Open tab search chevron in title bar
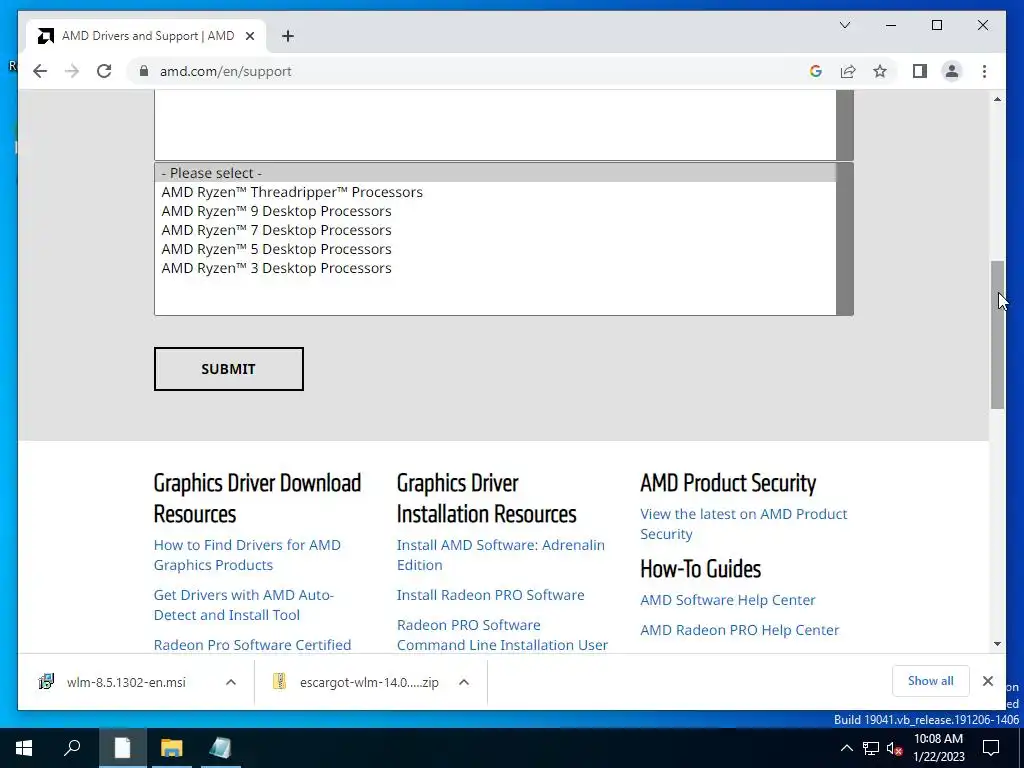 [x=845, y=25]
